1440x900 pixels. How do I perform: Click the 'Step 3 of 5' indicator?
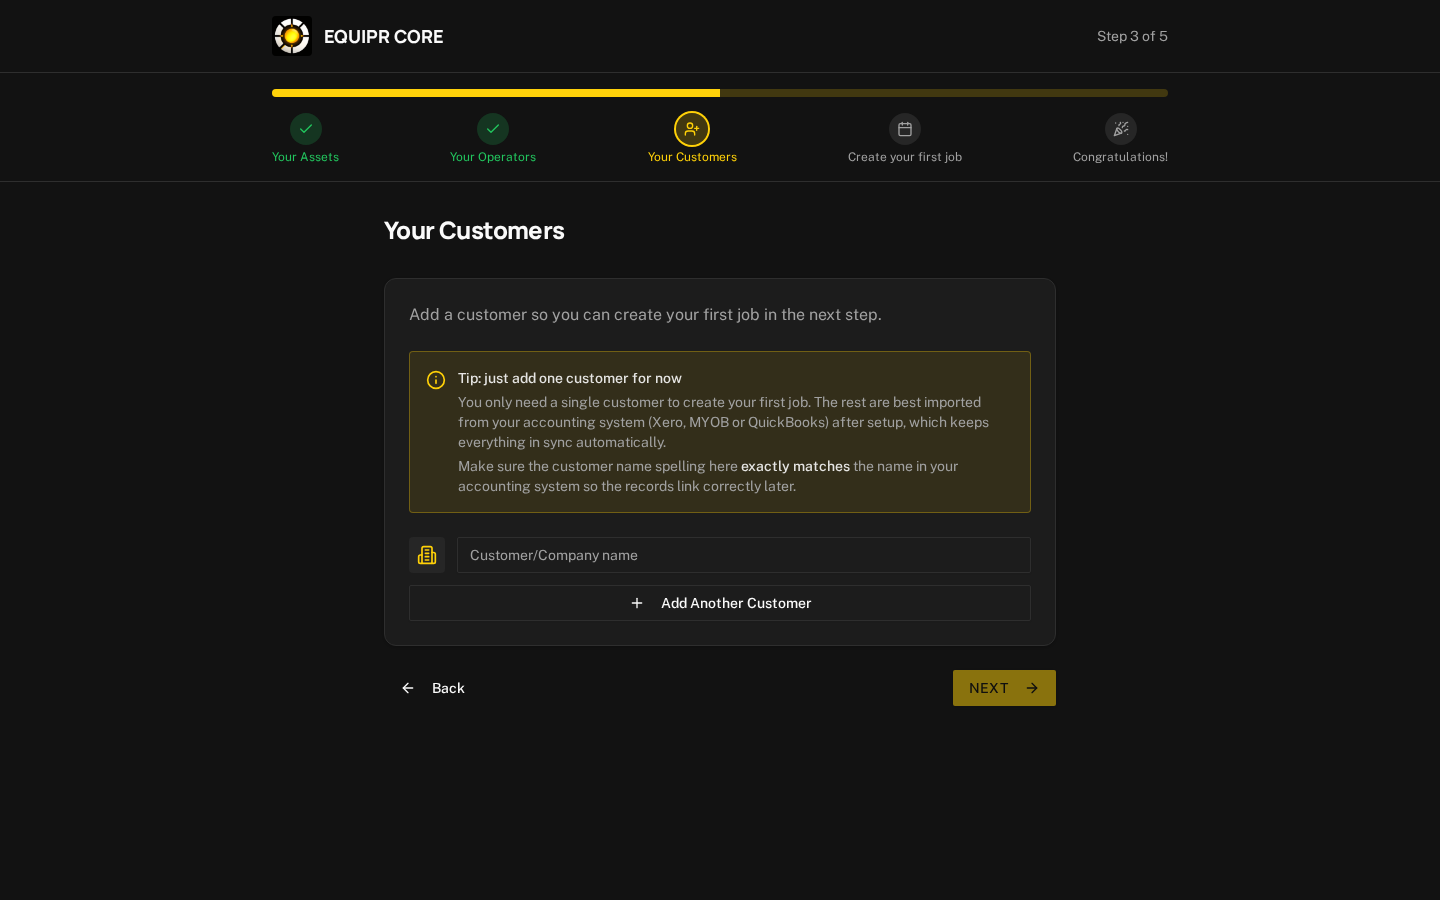1132,36
